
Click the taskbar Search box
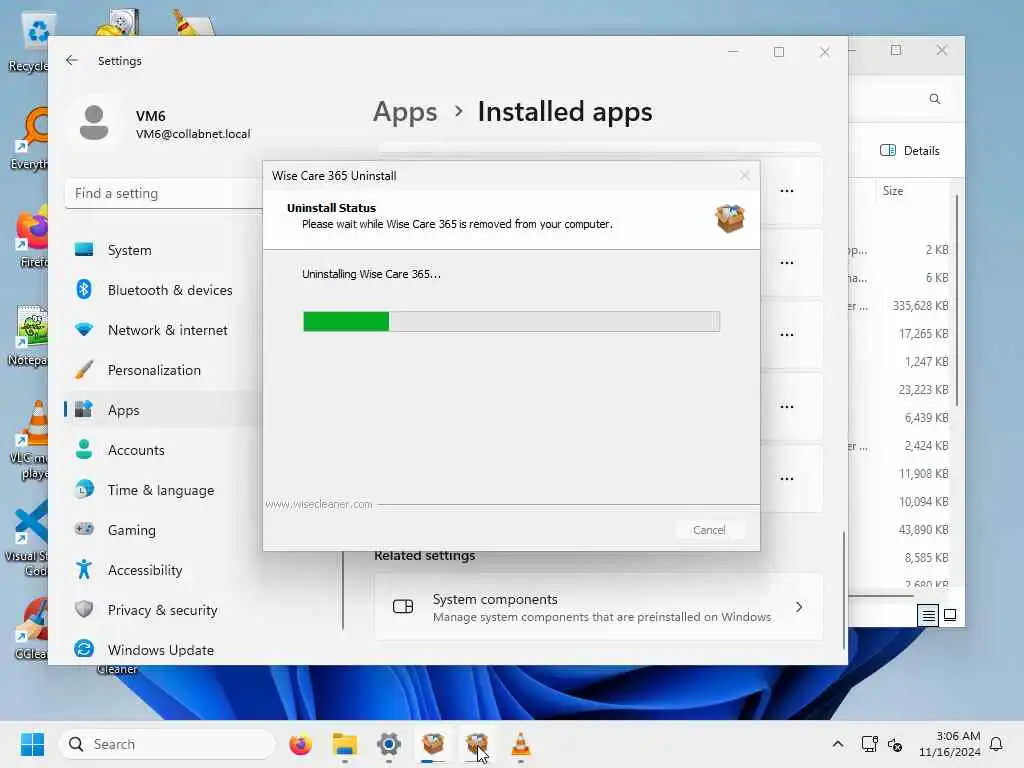(167, 744)
